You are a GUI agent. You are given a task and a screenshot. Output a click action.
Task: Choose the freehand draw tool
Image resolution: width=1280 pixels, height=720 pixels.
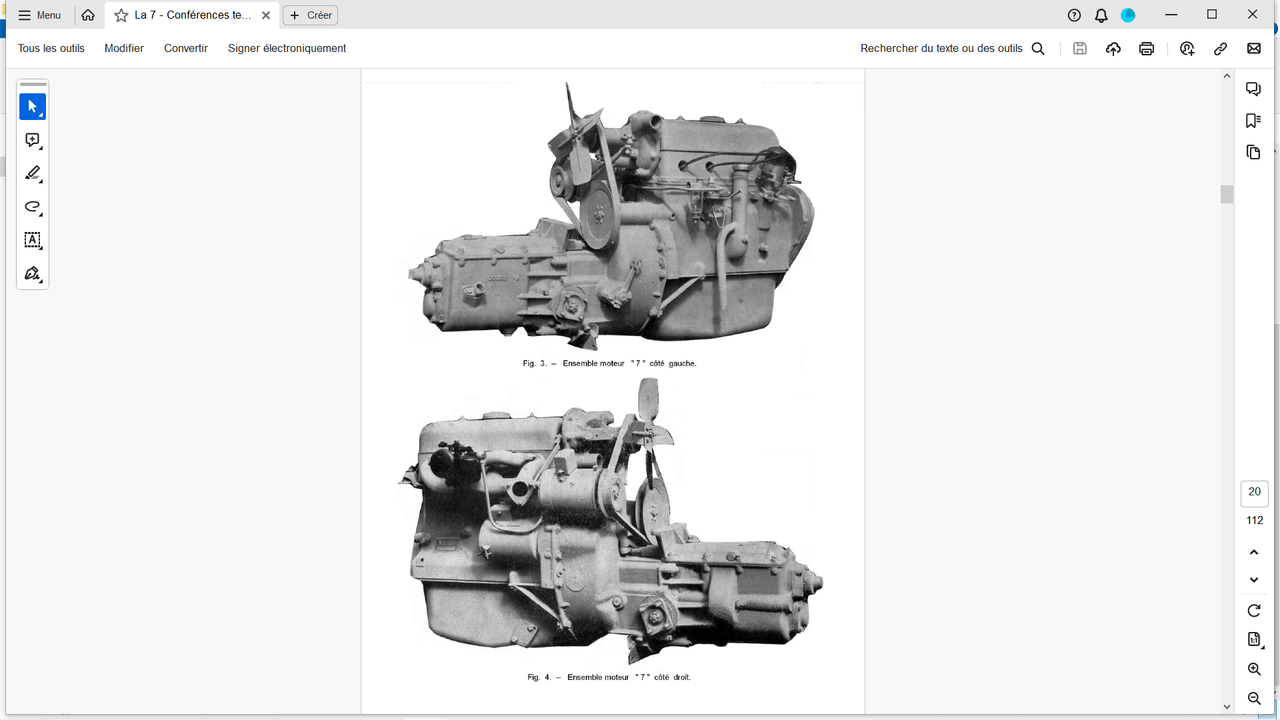tap(32, 207)
